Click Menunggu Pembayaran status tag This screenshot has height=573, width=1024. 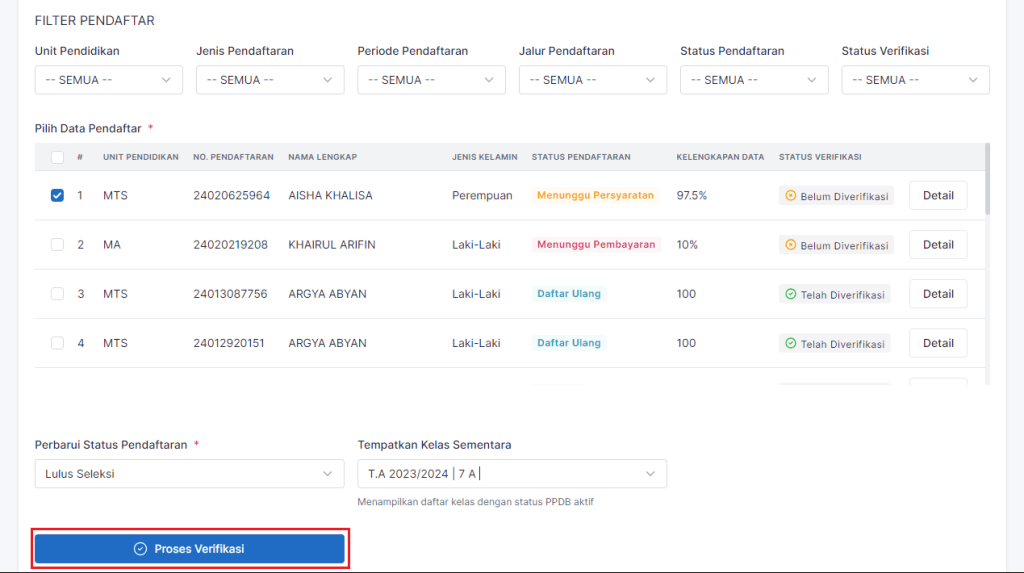(x=595, y=244)
